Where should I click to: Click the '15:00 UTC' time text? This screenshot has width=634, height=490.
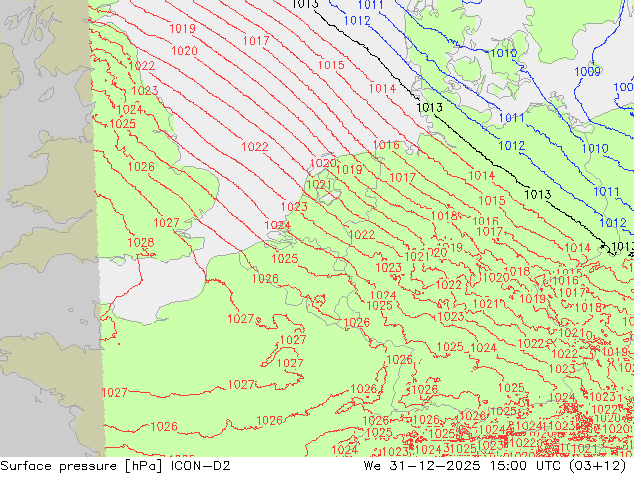pos(525,466)
